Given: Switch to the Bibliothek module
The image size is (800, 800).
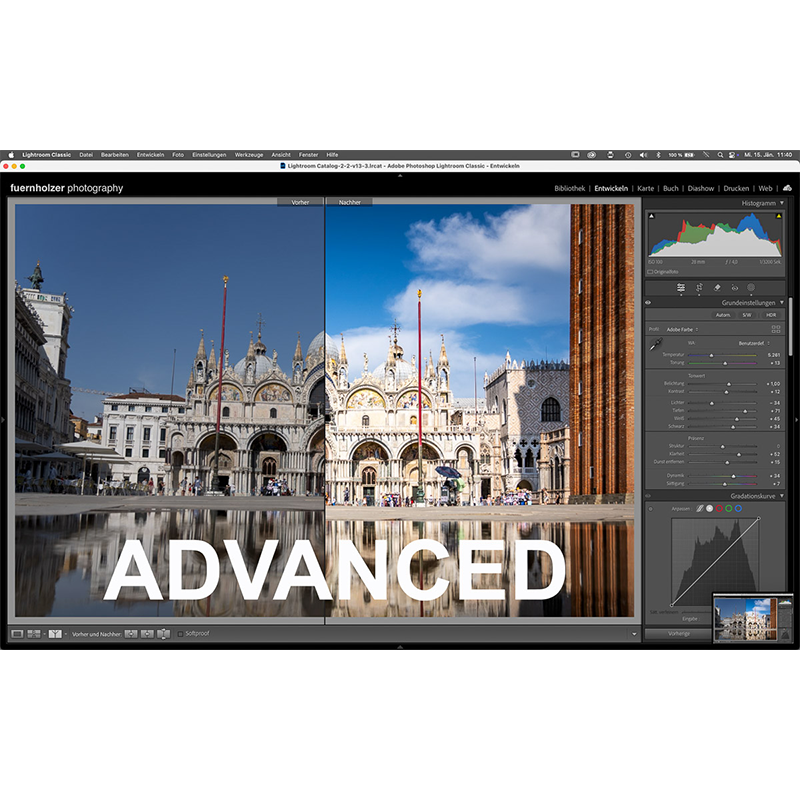Looking at the screenshot, I should click(x=569, y=188).
